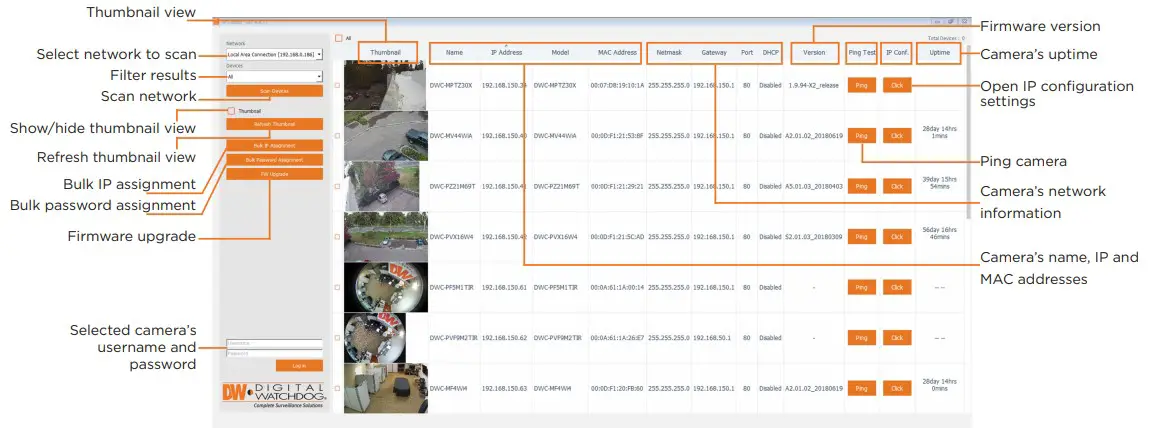The height and width of the screenshot is (428, 1150).
Task: Click the Gateway column header
Action: pyautogui.click(x=714, y=53)
